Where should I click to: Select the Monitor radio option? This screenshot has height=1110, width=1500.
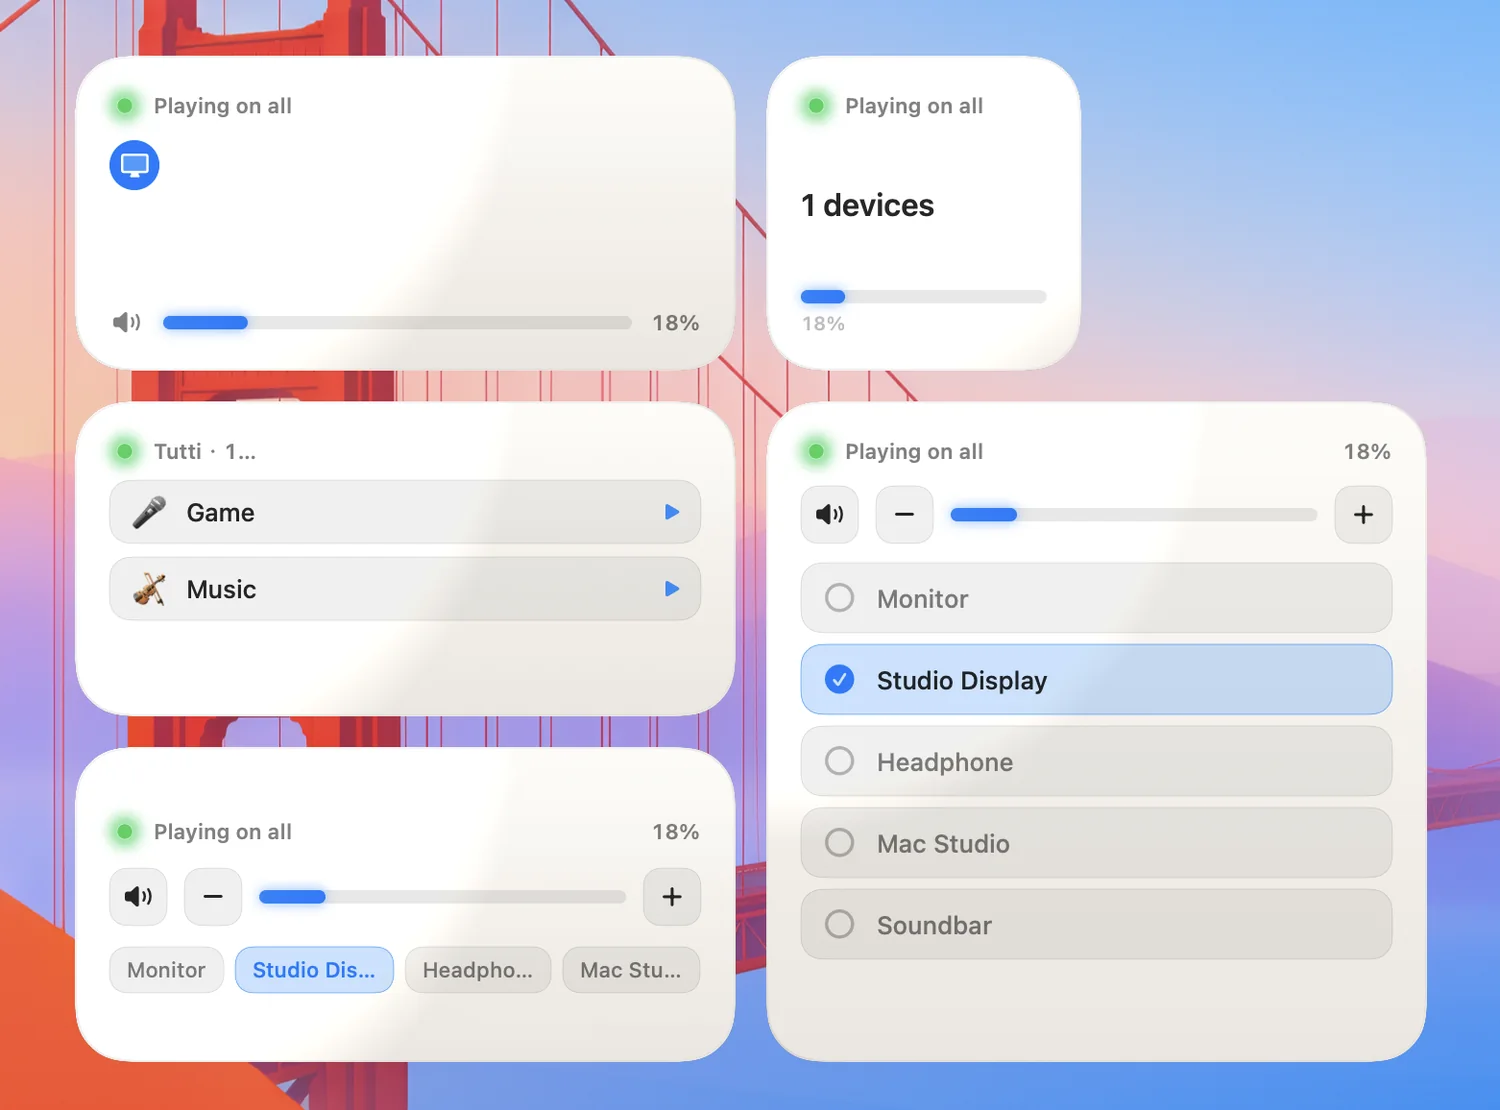tap(1096, 598)
